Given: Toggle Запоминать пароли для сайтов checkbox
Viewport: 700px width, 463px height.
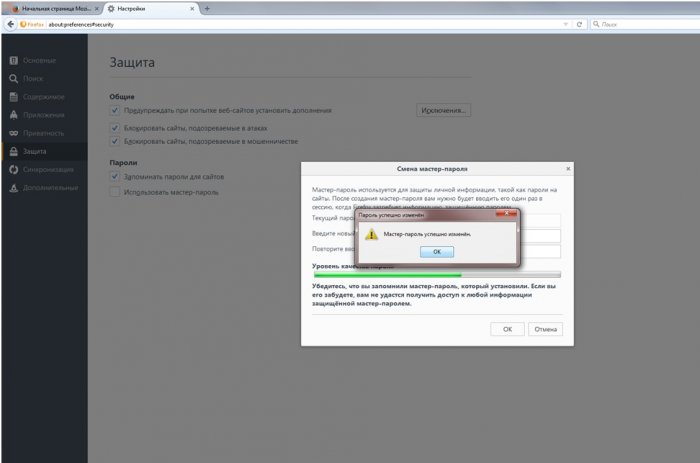Looking at the screenshot, I should pos(115,176).
